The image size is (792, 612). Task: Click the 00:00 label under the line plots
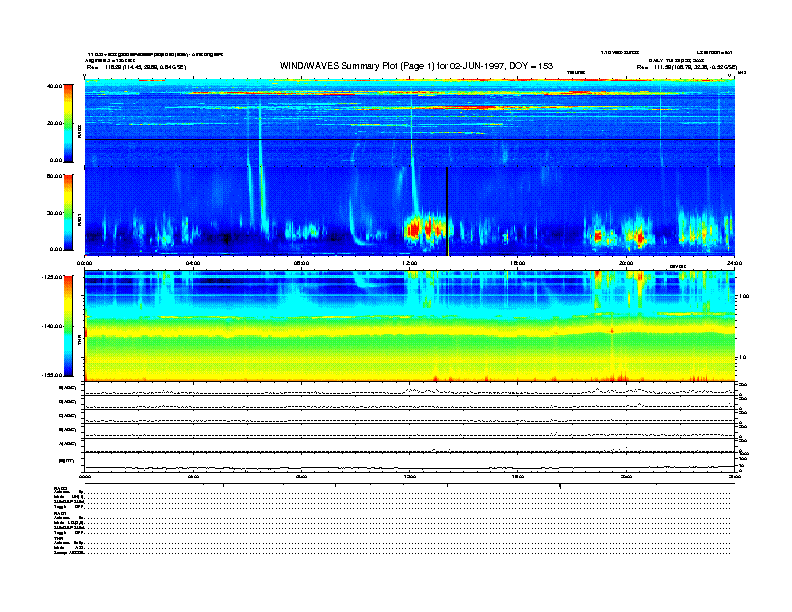point(84,476)
